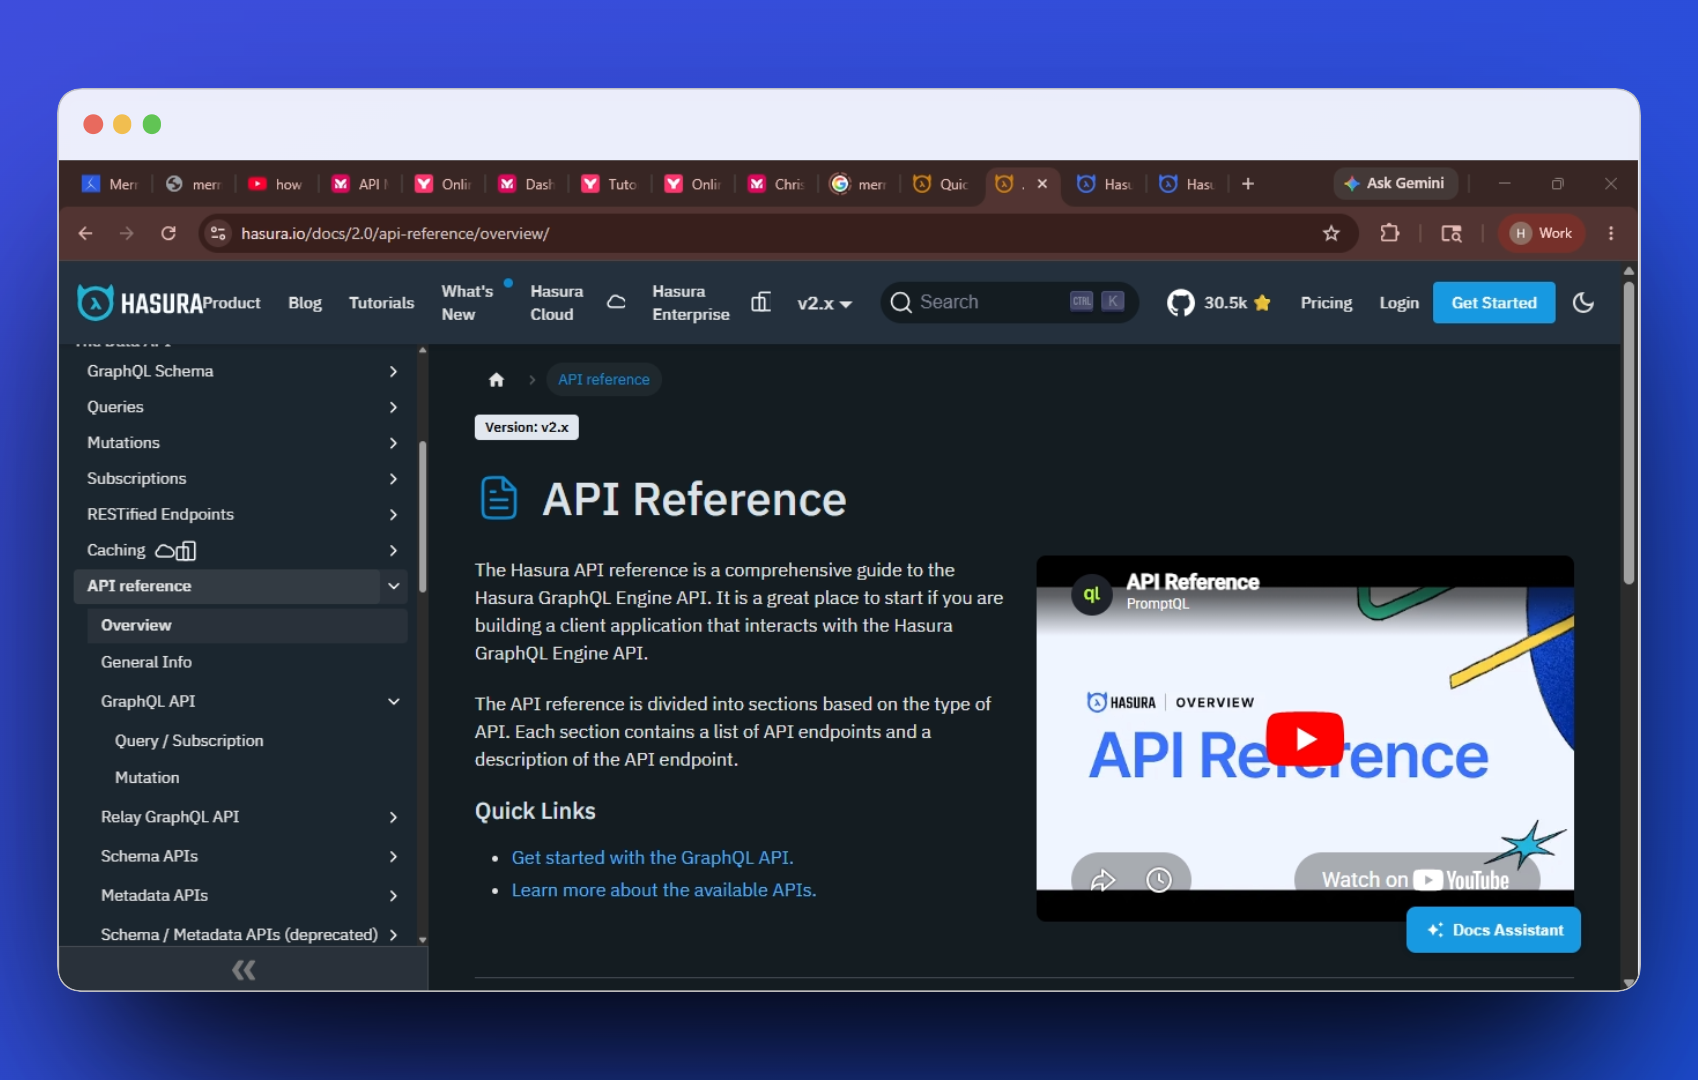Open the Tutorials nav link
Viewport: 1698px width, 1080px height.
coord(381,303)
